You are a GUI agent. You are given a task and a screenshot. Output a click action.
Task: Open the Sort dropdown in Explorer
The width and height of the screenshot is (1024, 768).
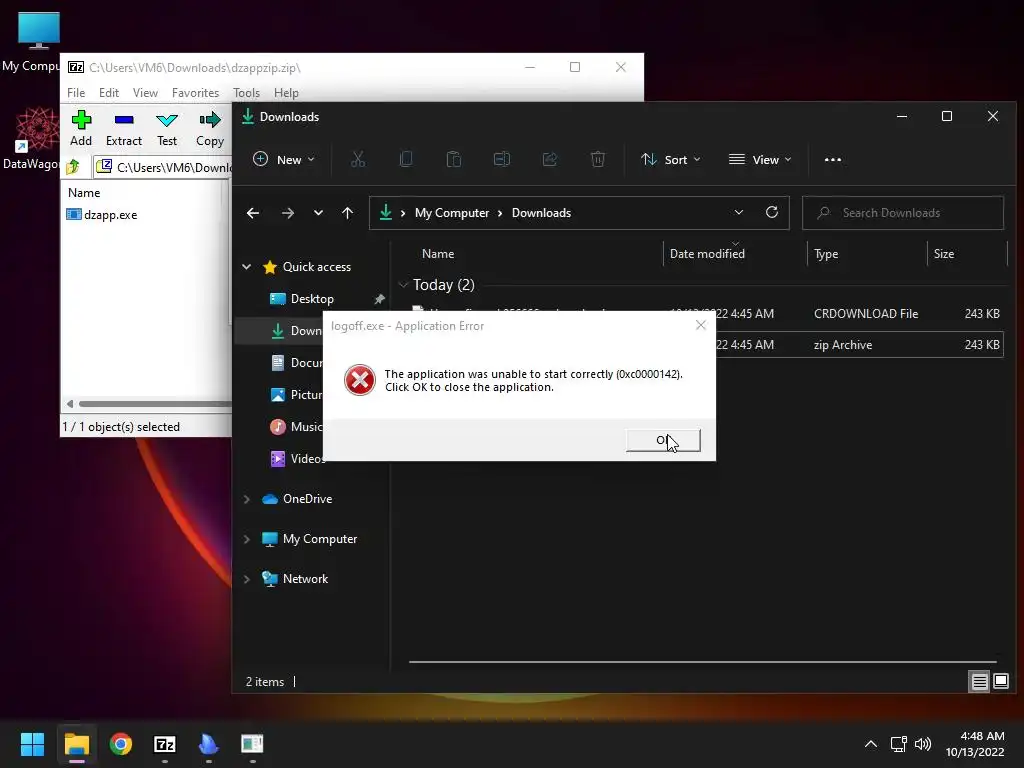point(671,159)
